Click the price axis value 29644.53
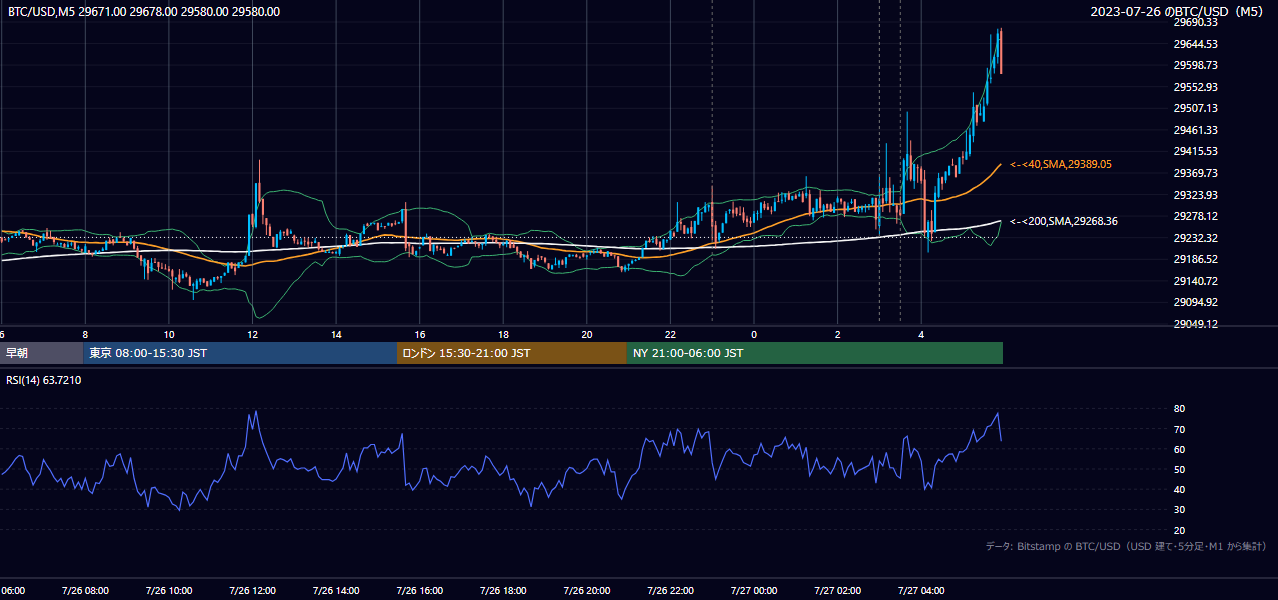This screenshot has width=1278, height=600. point(1195,44)
